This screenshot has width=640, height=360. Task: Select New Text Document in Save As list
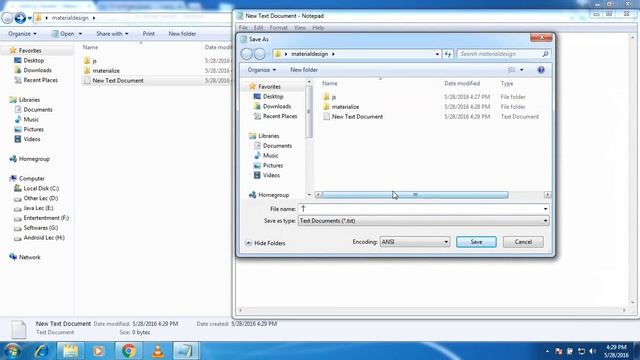click(x=357, y=116)
